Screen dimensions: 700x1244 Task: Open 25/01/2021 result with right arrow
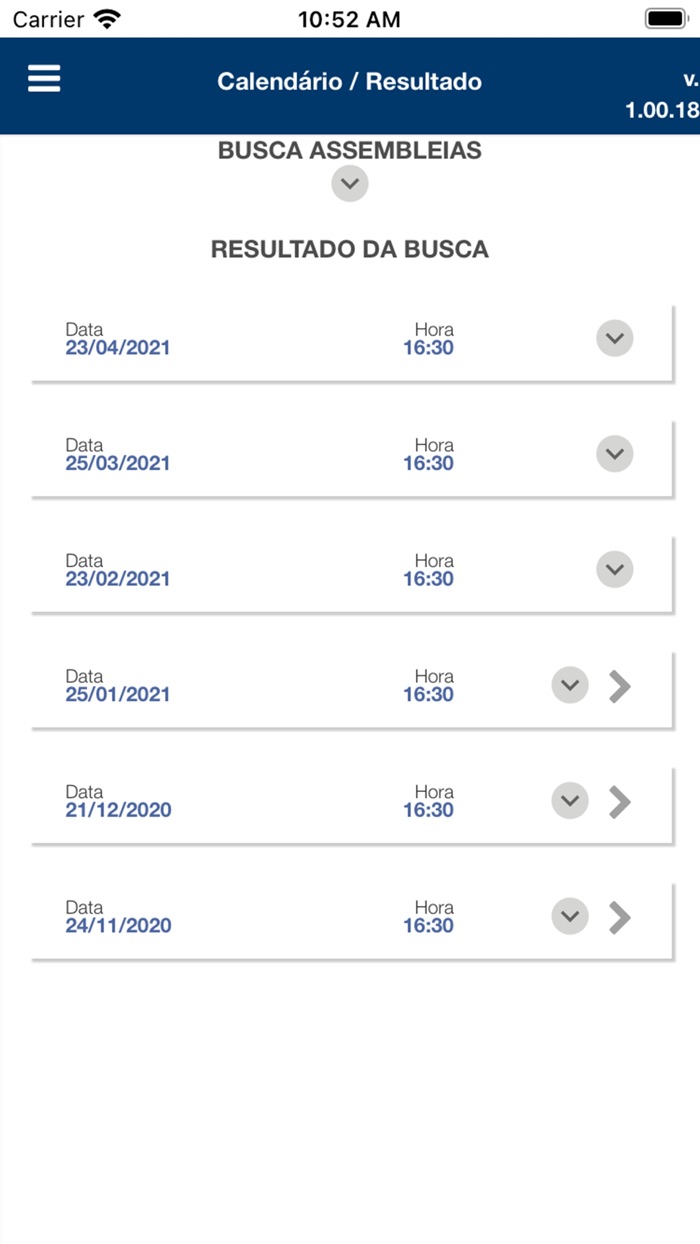[621, 686]
